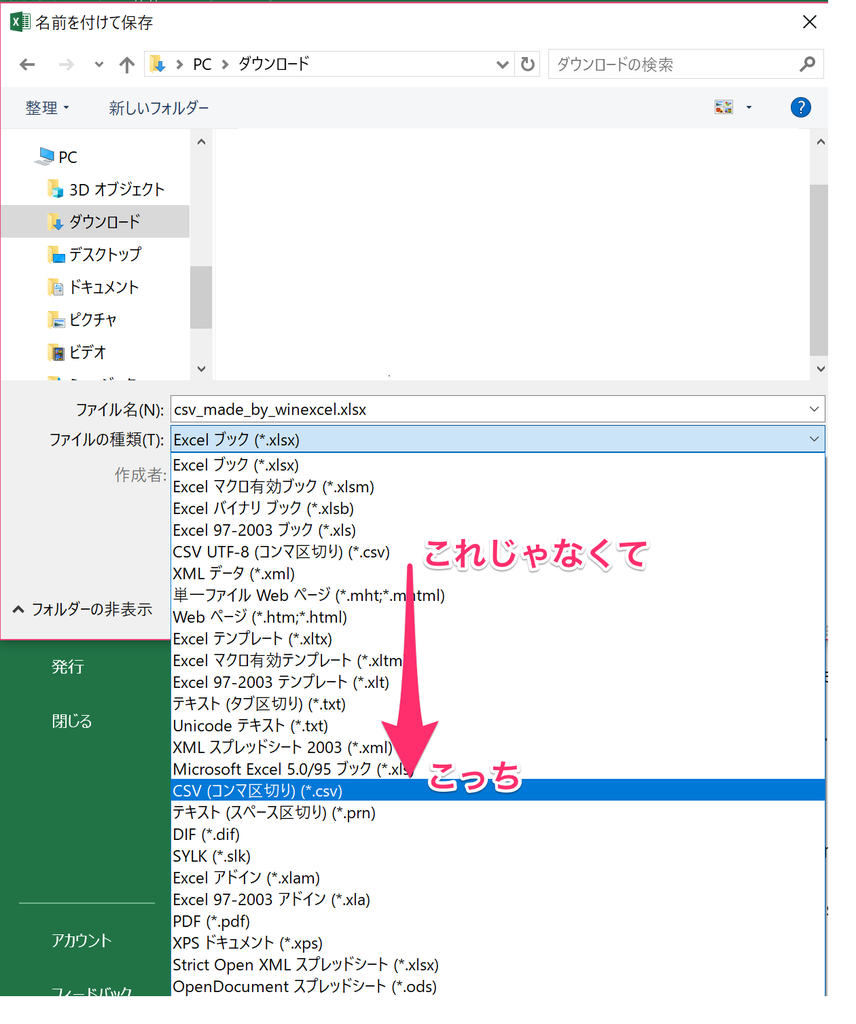This screenshot has width=856, height=1024.
Task: Choose Excel マクロ有効ブック (*.xlsm)
Action: point(498,487)
